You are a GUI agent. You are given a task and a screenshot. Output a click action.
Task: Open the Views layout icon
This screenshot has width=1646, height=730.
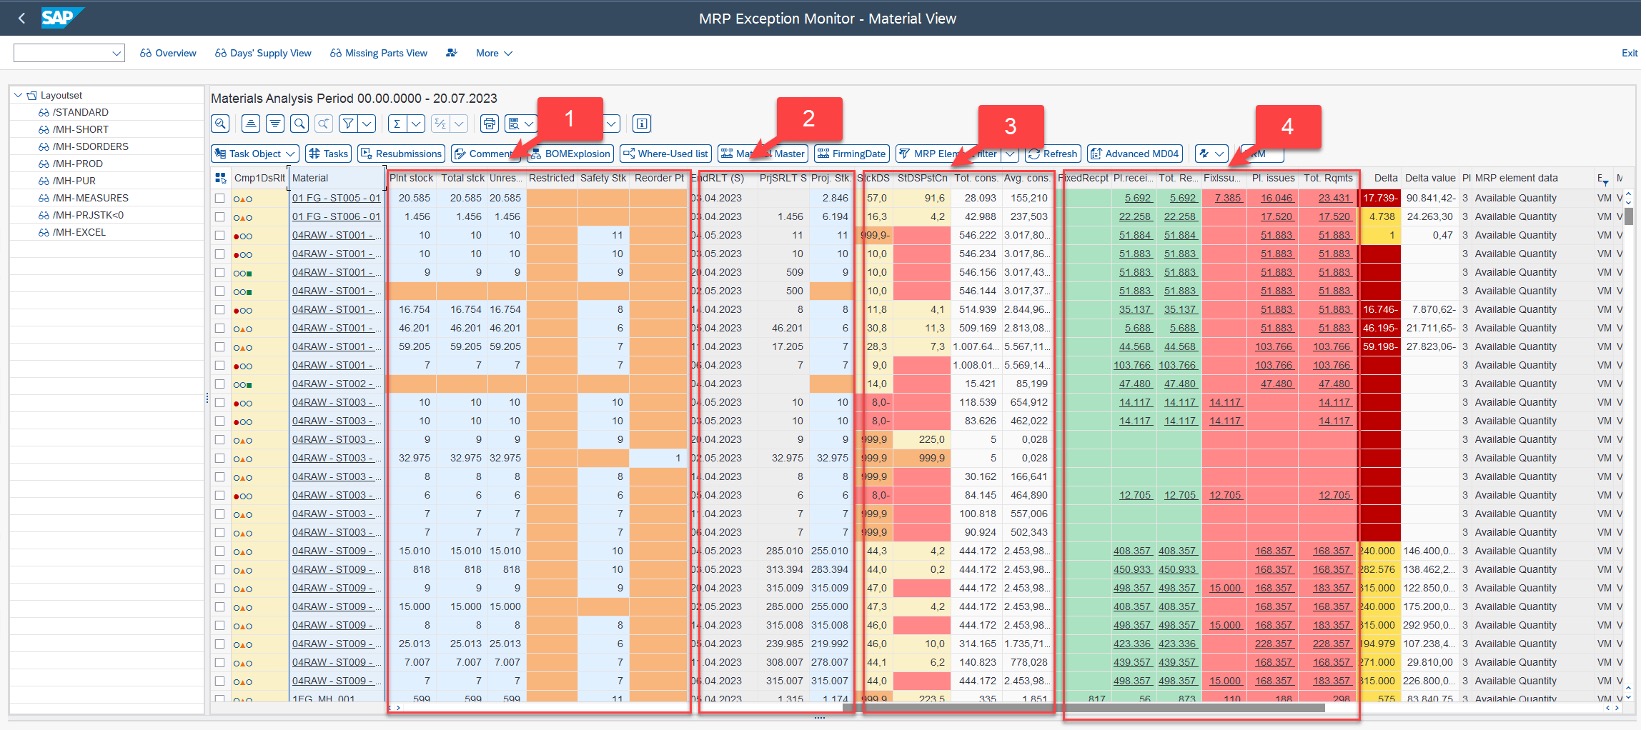[x=513, y=123]
